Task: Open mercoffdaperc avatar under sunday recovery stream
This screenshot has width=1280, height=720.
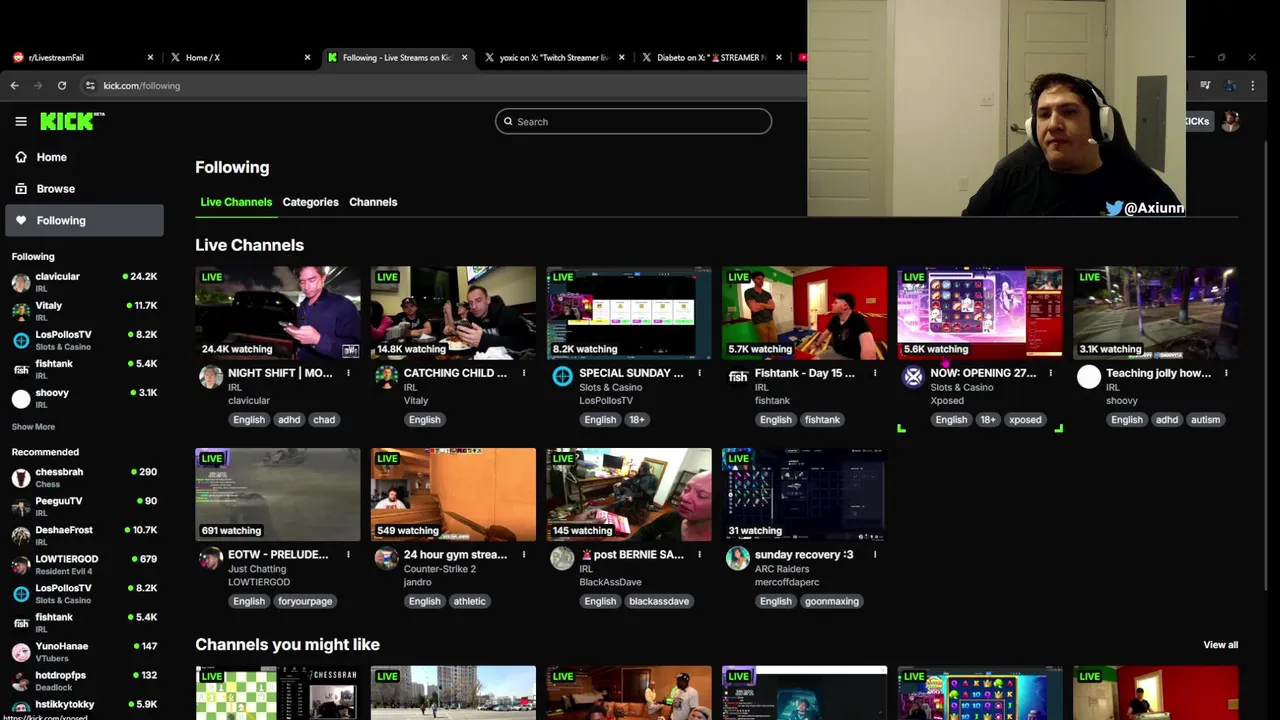Action: point(738,558)
